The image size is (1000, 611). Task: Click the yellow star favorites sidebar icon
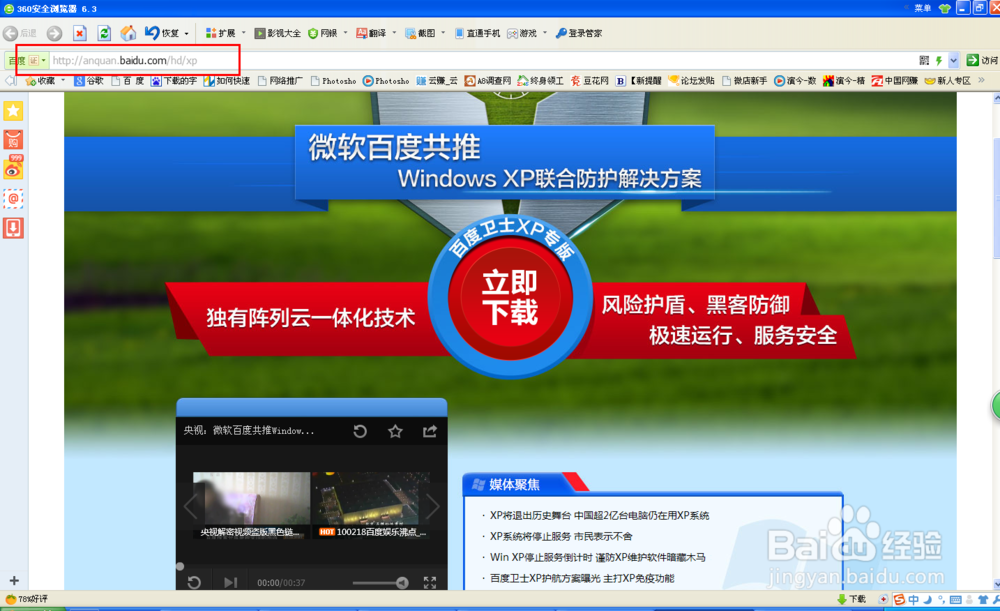[13, 111]
